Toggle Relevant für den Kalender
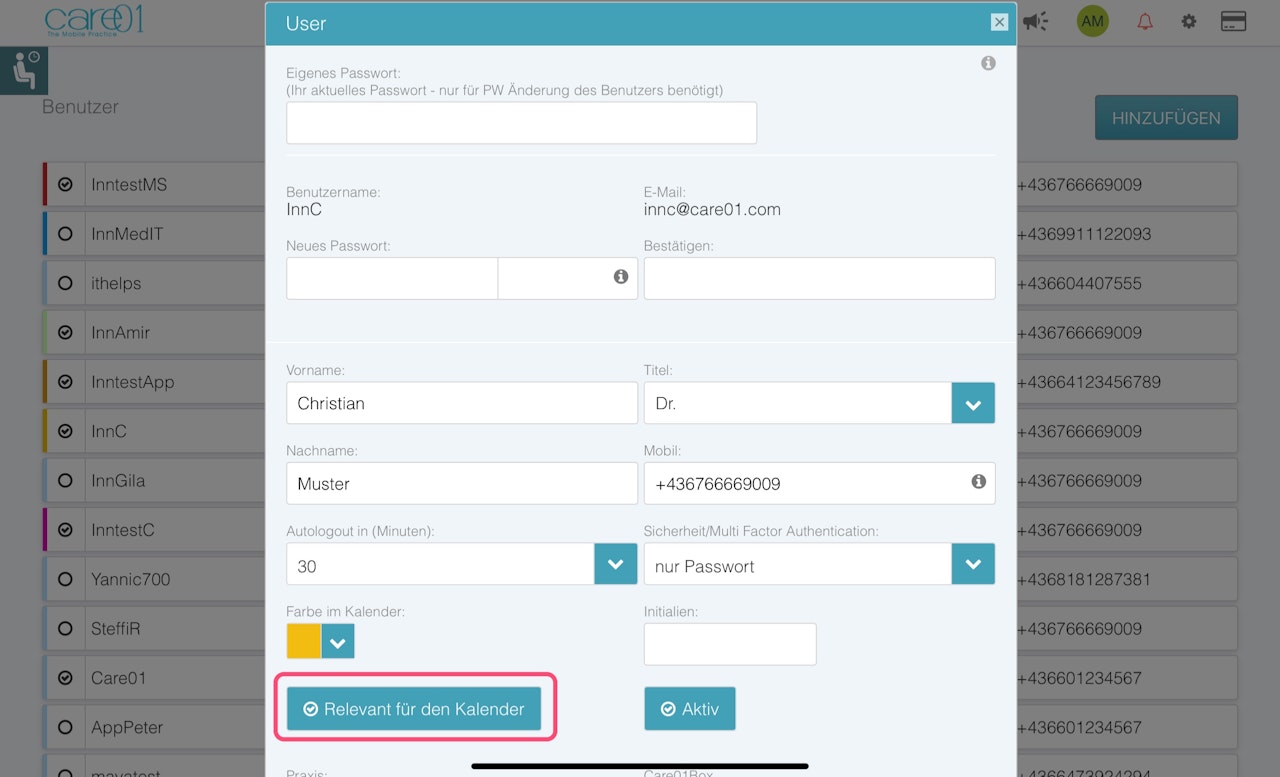The width and height of the screenshot is (1280, 777). coord(414,709)
